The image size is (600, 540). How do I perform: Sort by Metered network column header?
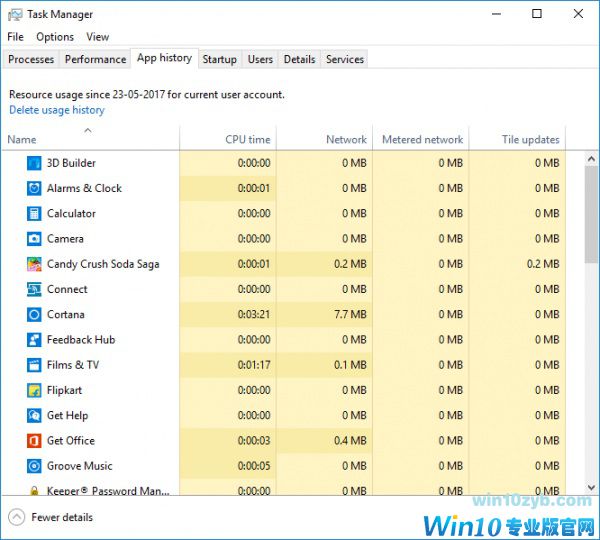[421, 139]
